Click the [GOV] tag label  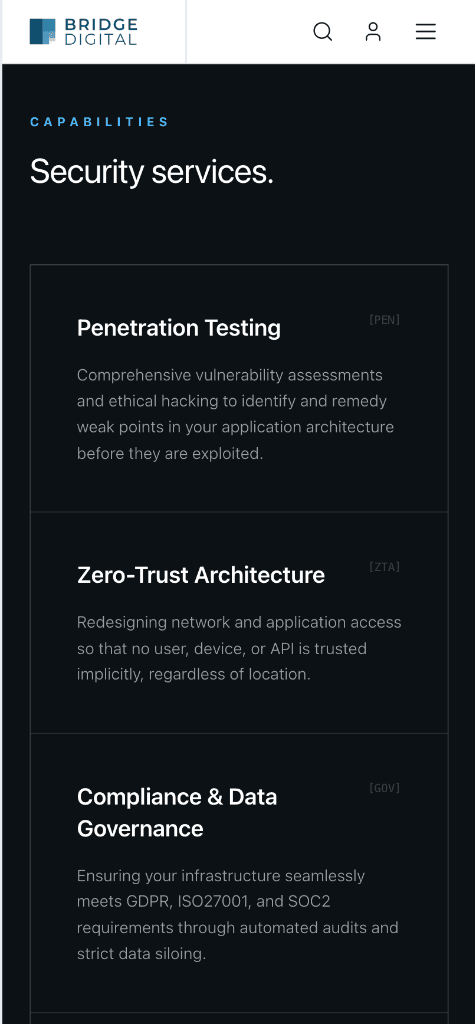pyautogui.click(x=384, y=788)
